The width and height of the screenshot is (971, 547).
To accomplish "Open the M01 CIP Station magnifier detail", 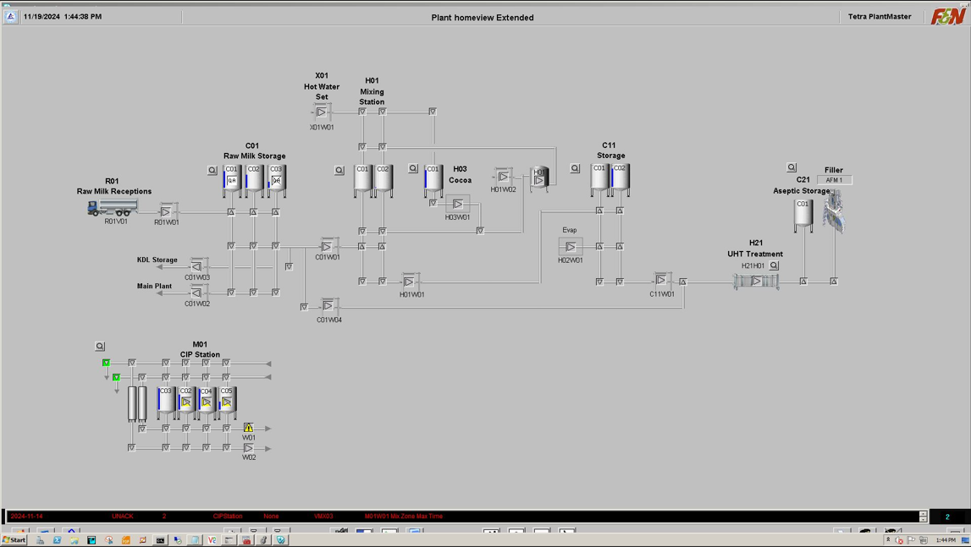I will pos(100,346).
